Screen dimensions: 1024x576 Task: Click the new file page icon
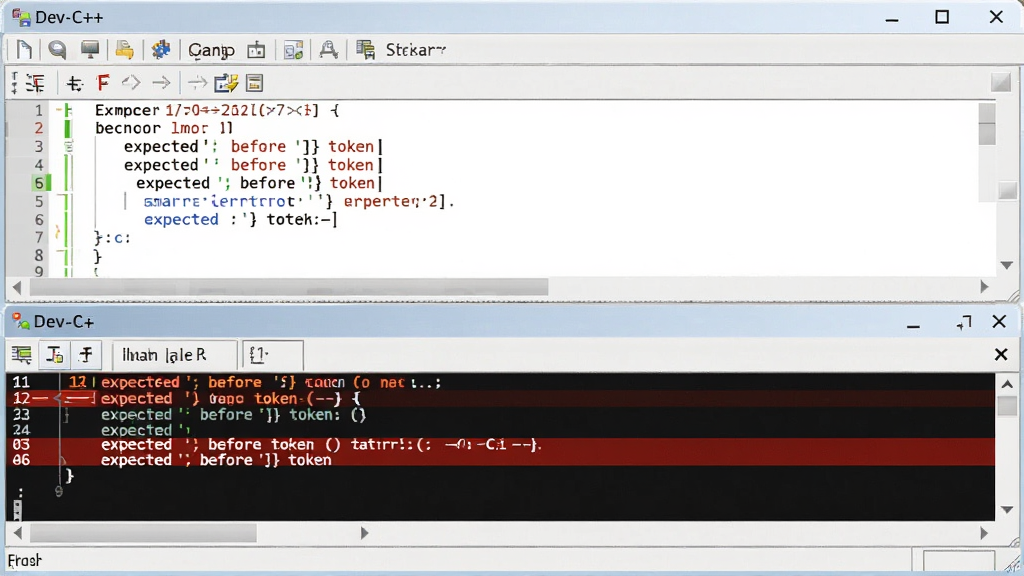click(24, 50)
